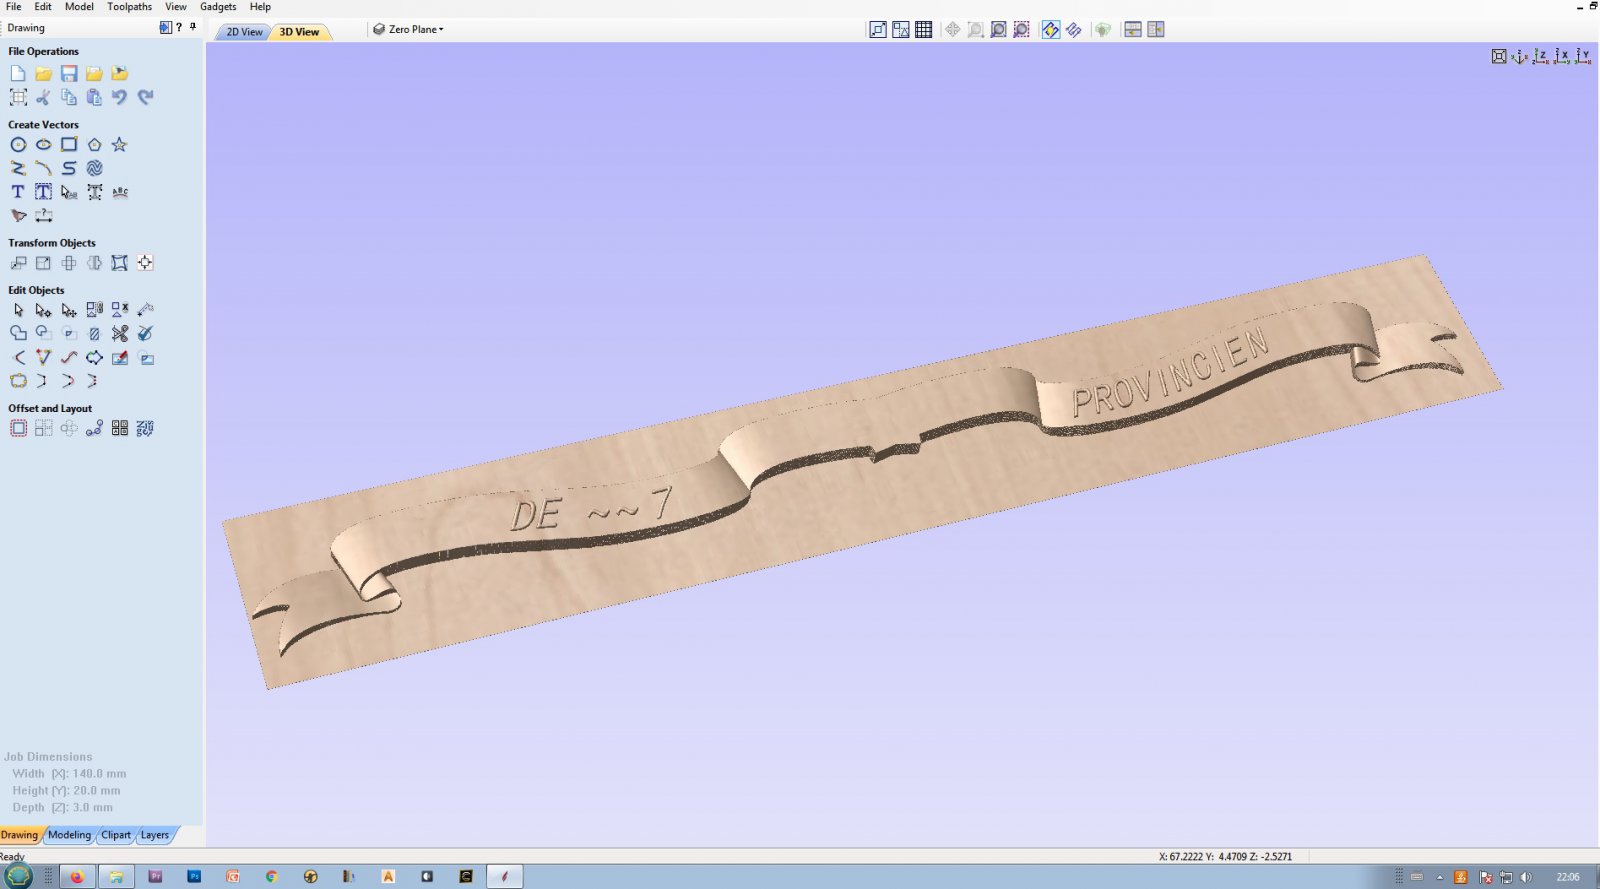Switch to the 2D View tab
The image size is (1600, 889).
[x=244, y=32]
